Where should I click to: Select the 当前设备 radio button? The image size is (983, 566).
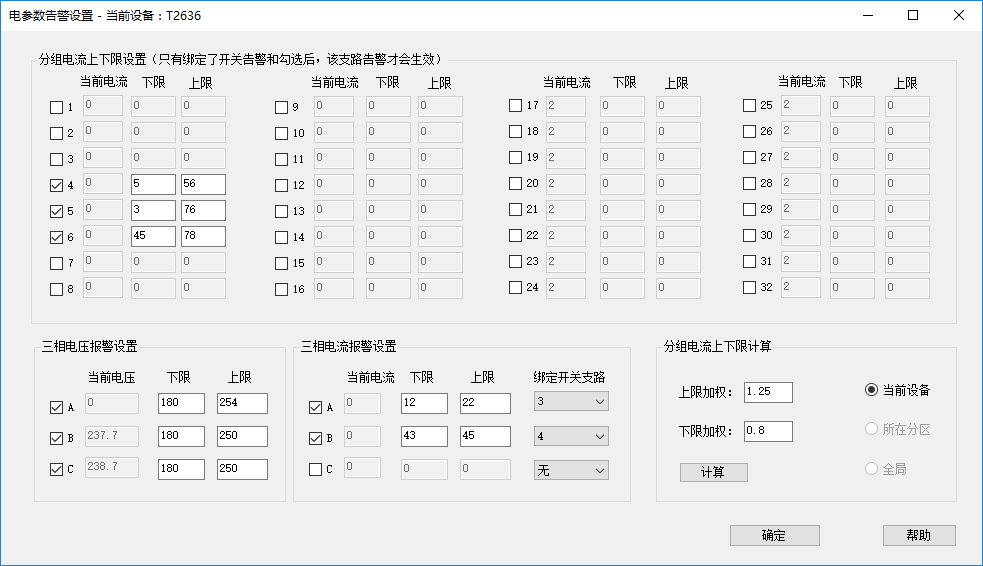(x=871, y=390)
